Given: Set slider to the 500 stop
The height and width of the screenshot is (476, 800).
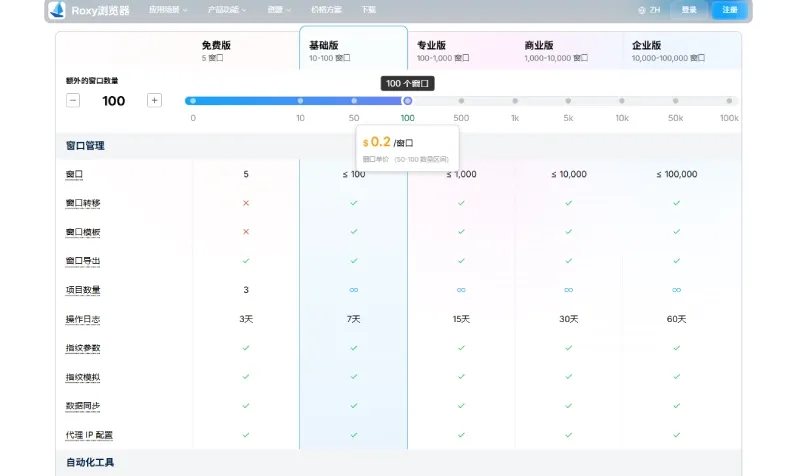Looking at the screenshot, I should [x=461, y=101].
